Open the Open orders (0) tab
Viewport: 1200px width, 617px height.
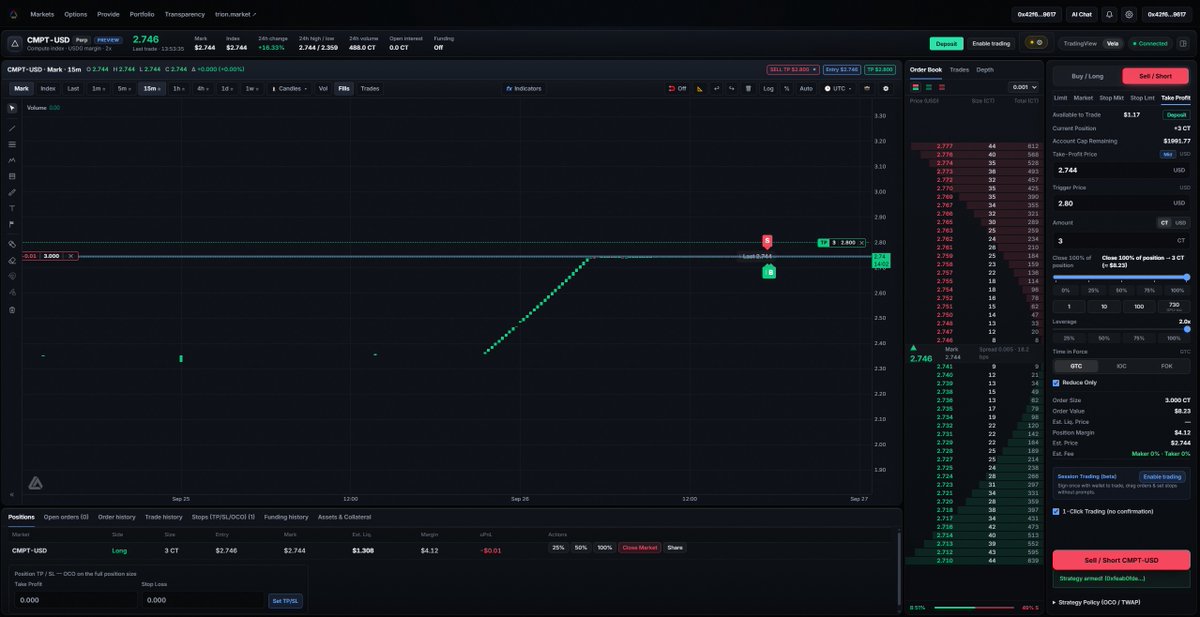pyautogui.click(x=66, y=517)
